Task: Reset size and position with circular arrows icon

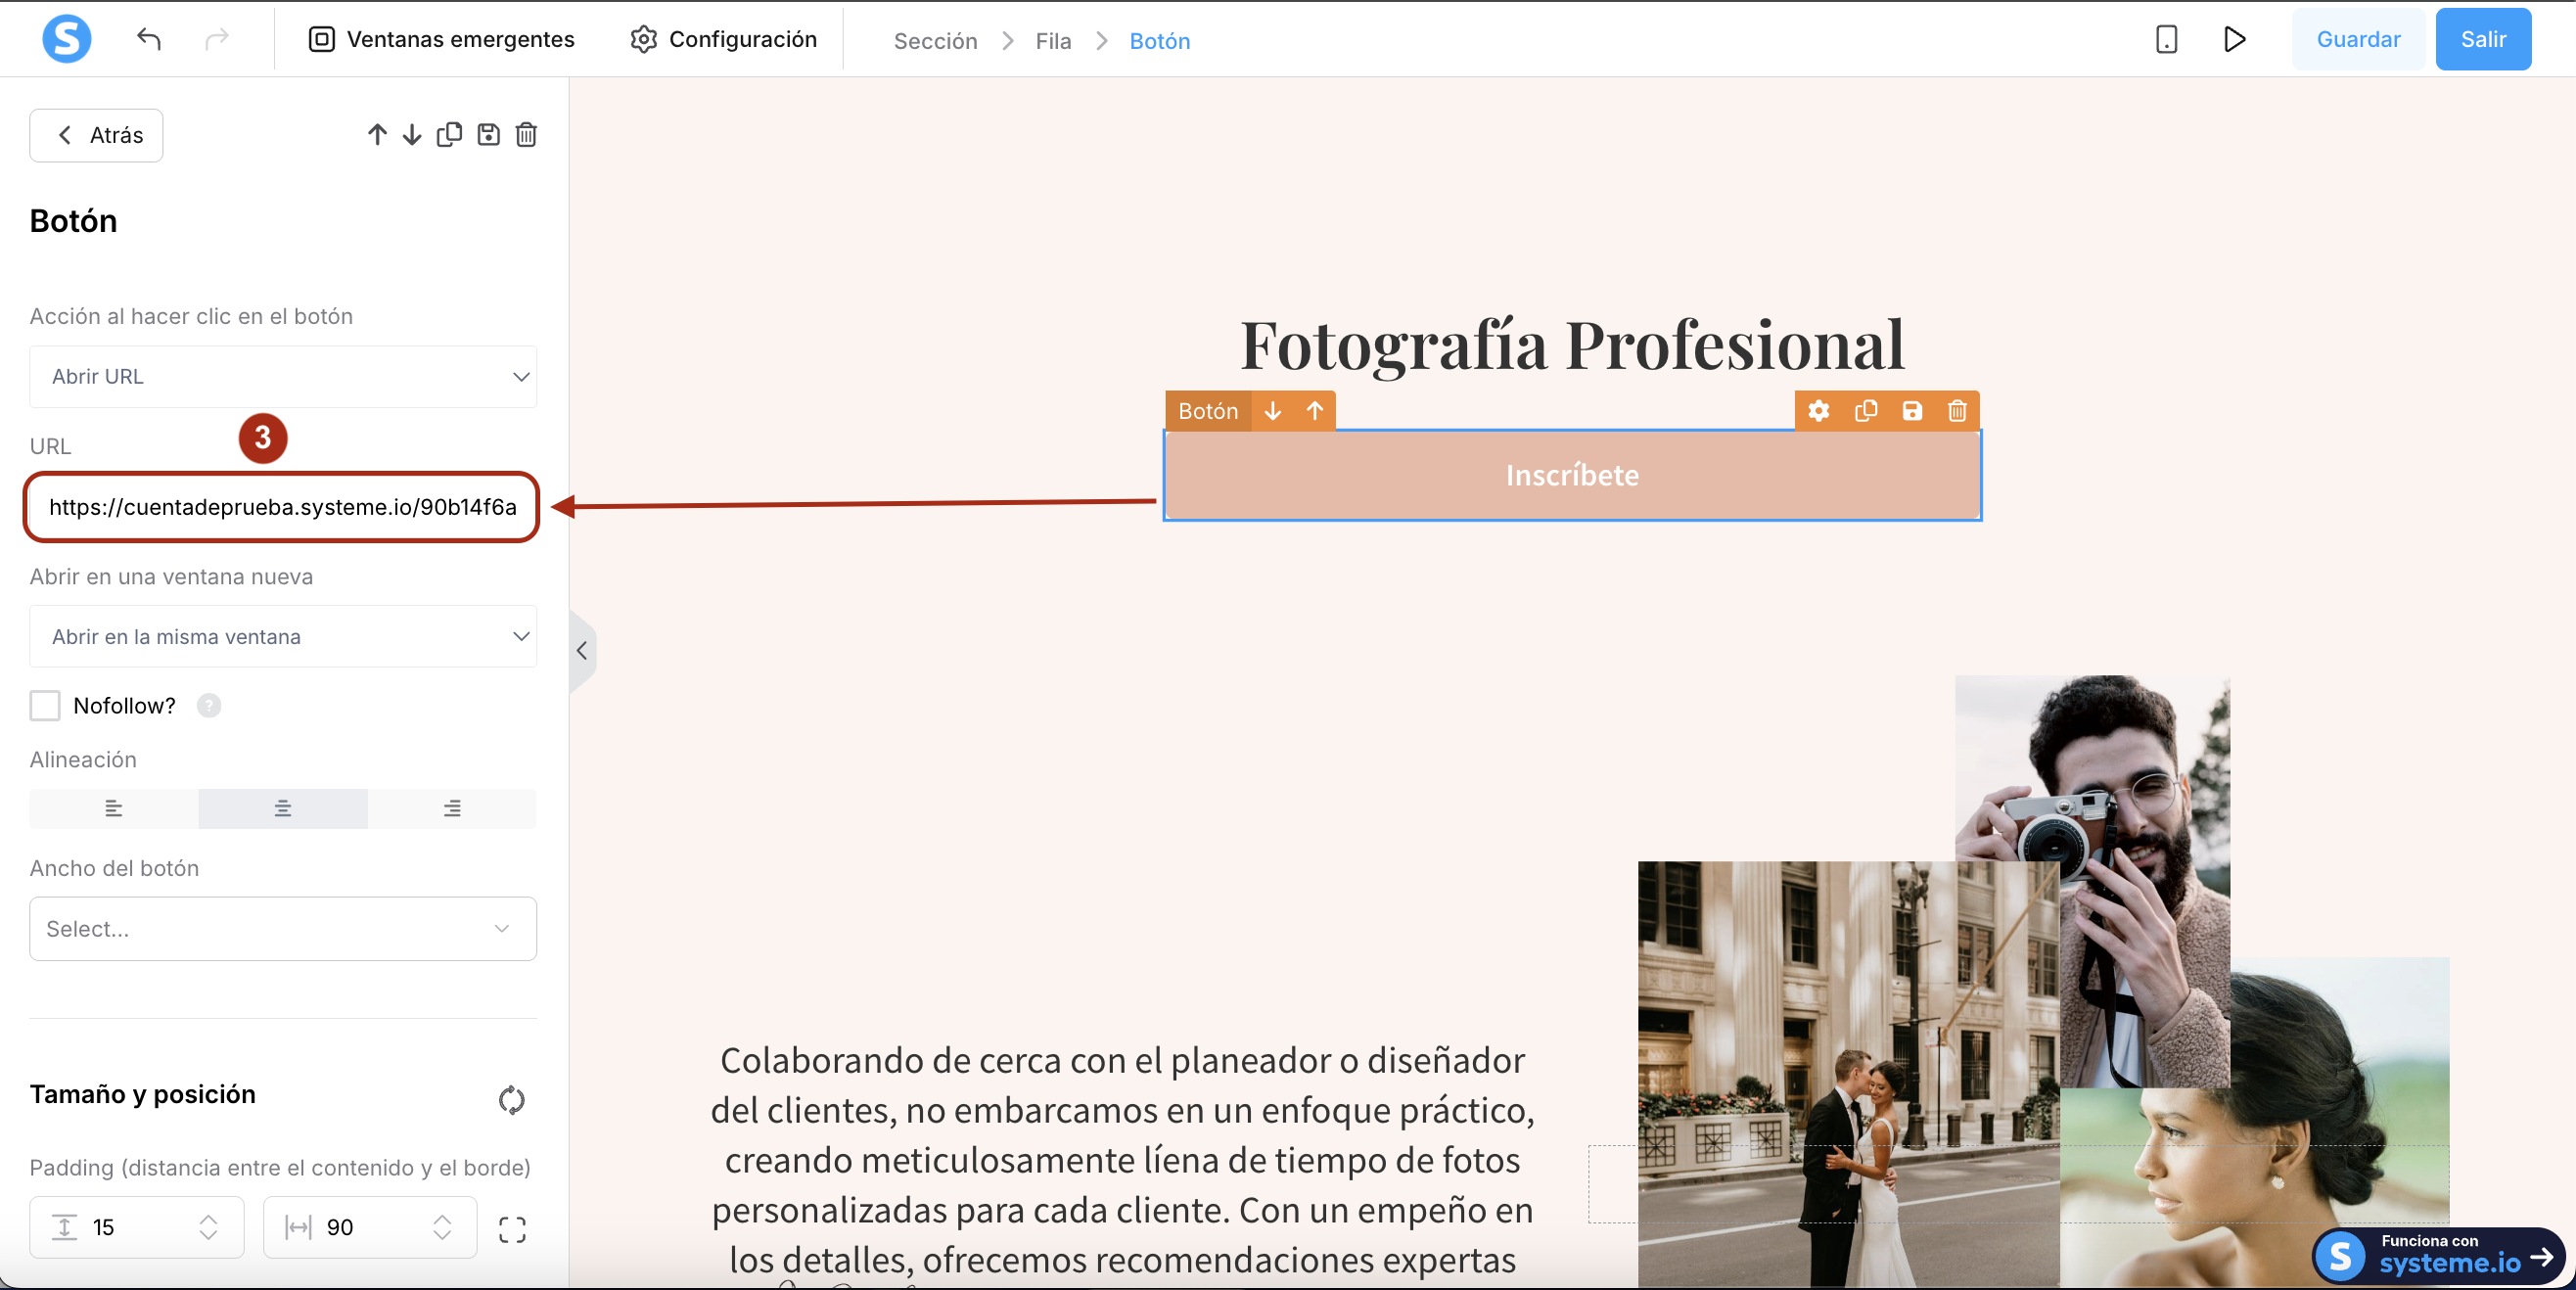Action: (x=511, y=1099)
